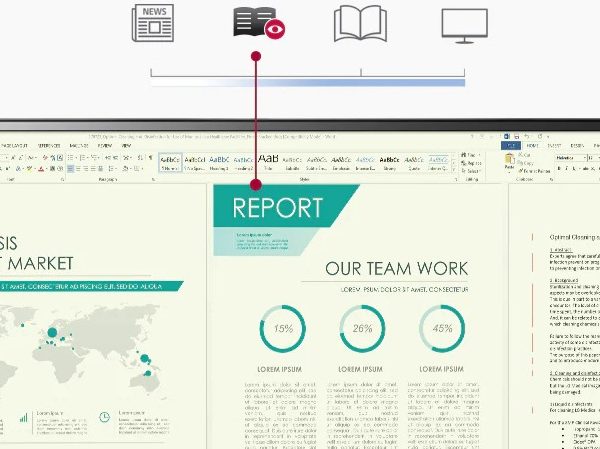Screen dimensions: 600x449
Task: Click the Replace button in Editing group
Action: click(471, 163)
